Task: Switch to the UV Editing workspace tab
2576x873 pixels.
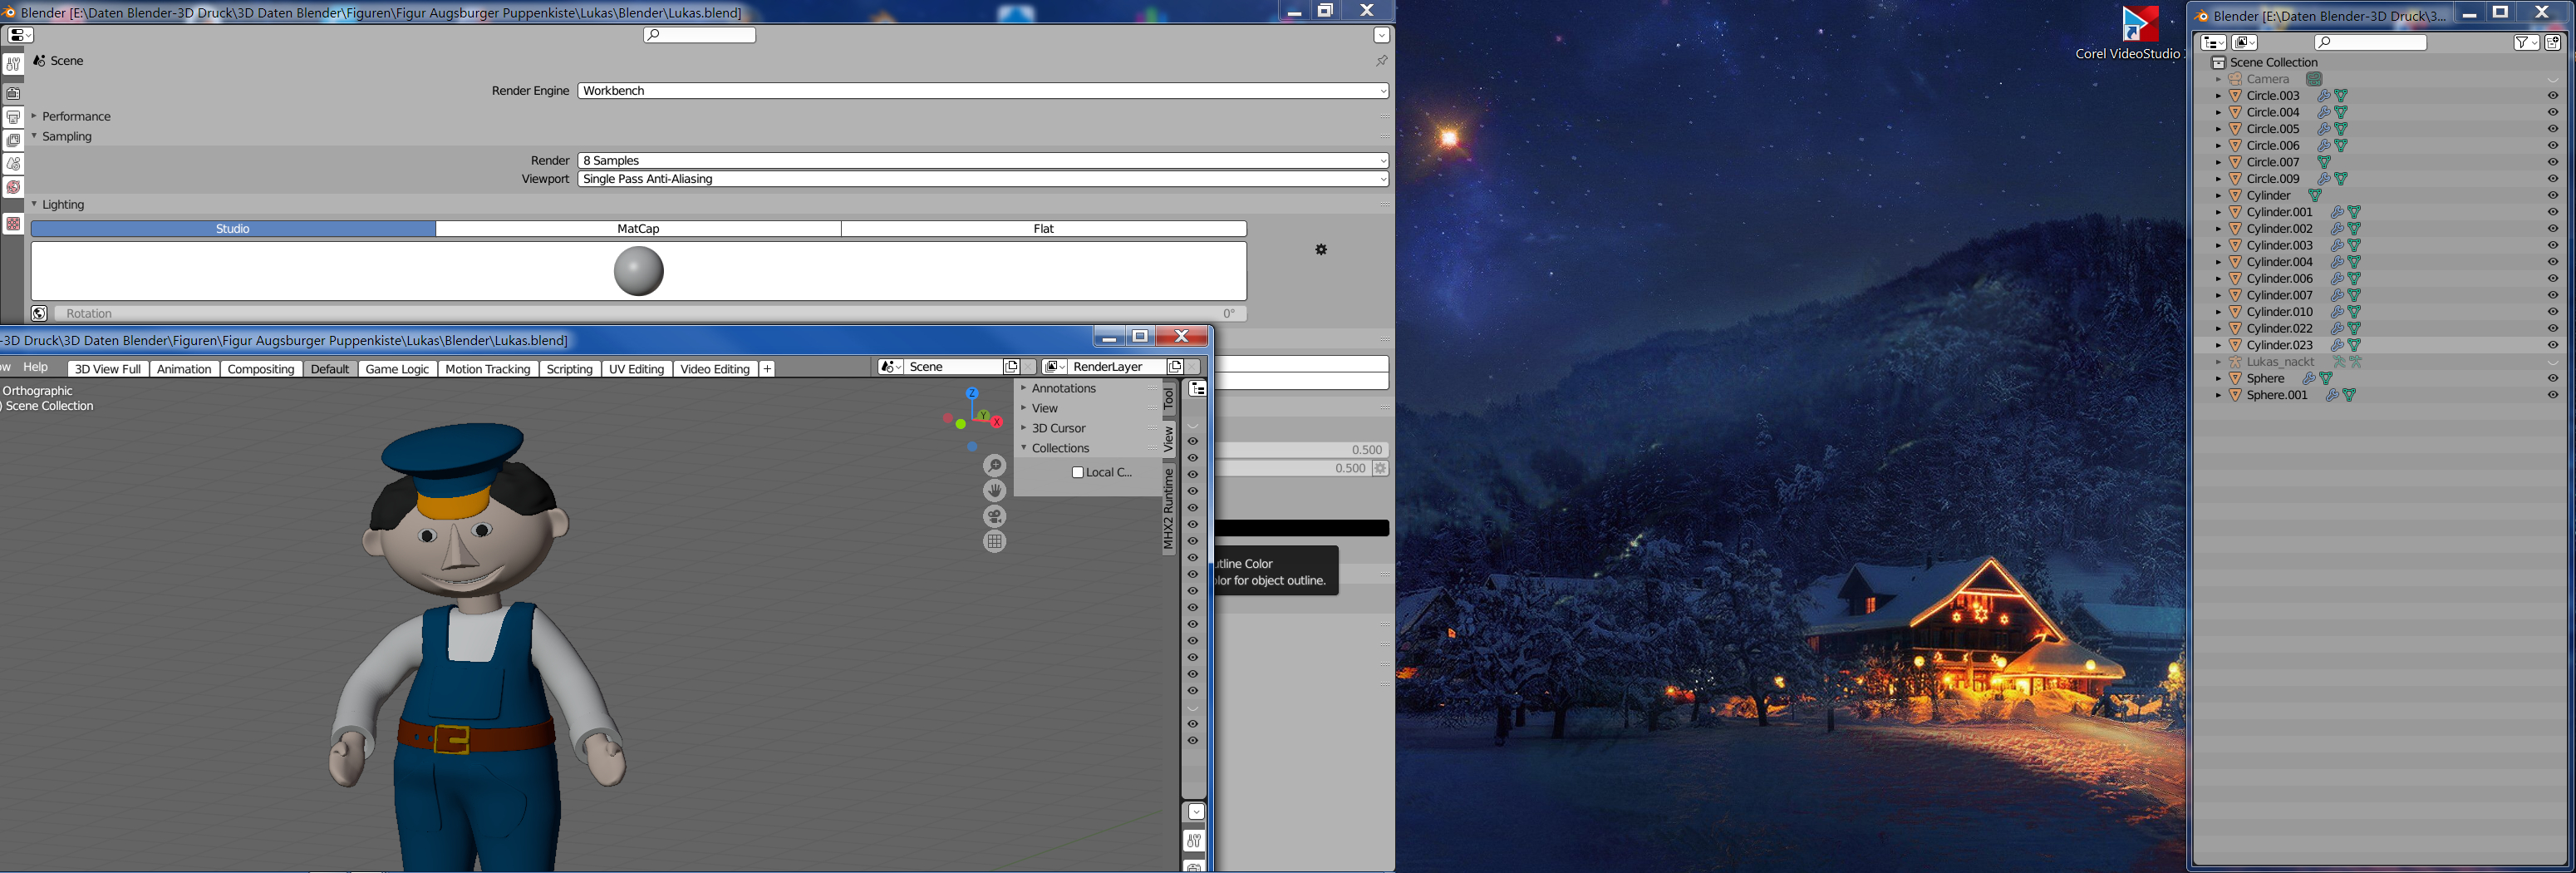Action: point(636,369)
